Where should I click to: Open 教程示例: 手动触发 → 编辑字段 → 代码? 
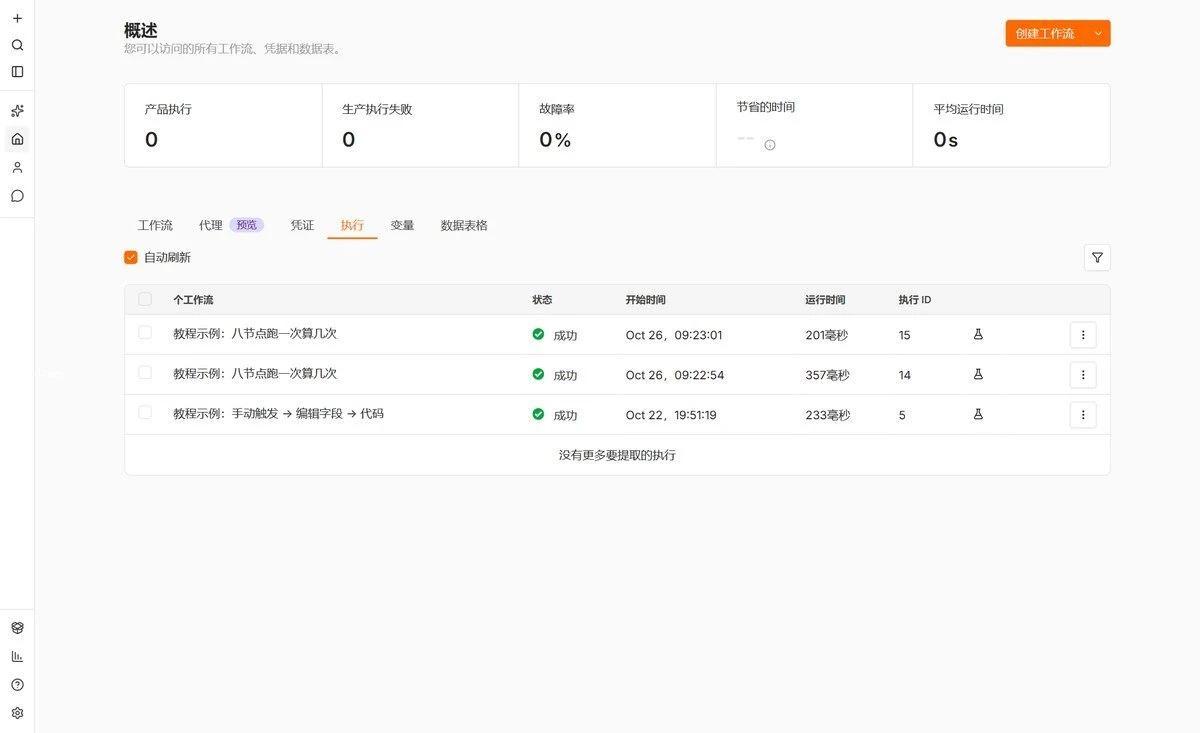(x=278, y=413)
